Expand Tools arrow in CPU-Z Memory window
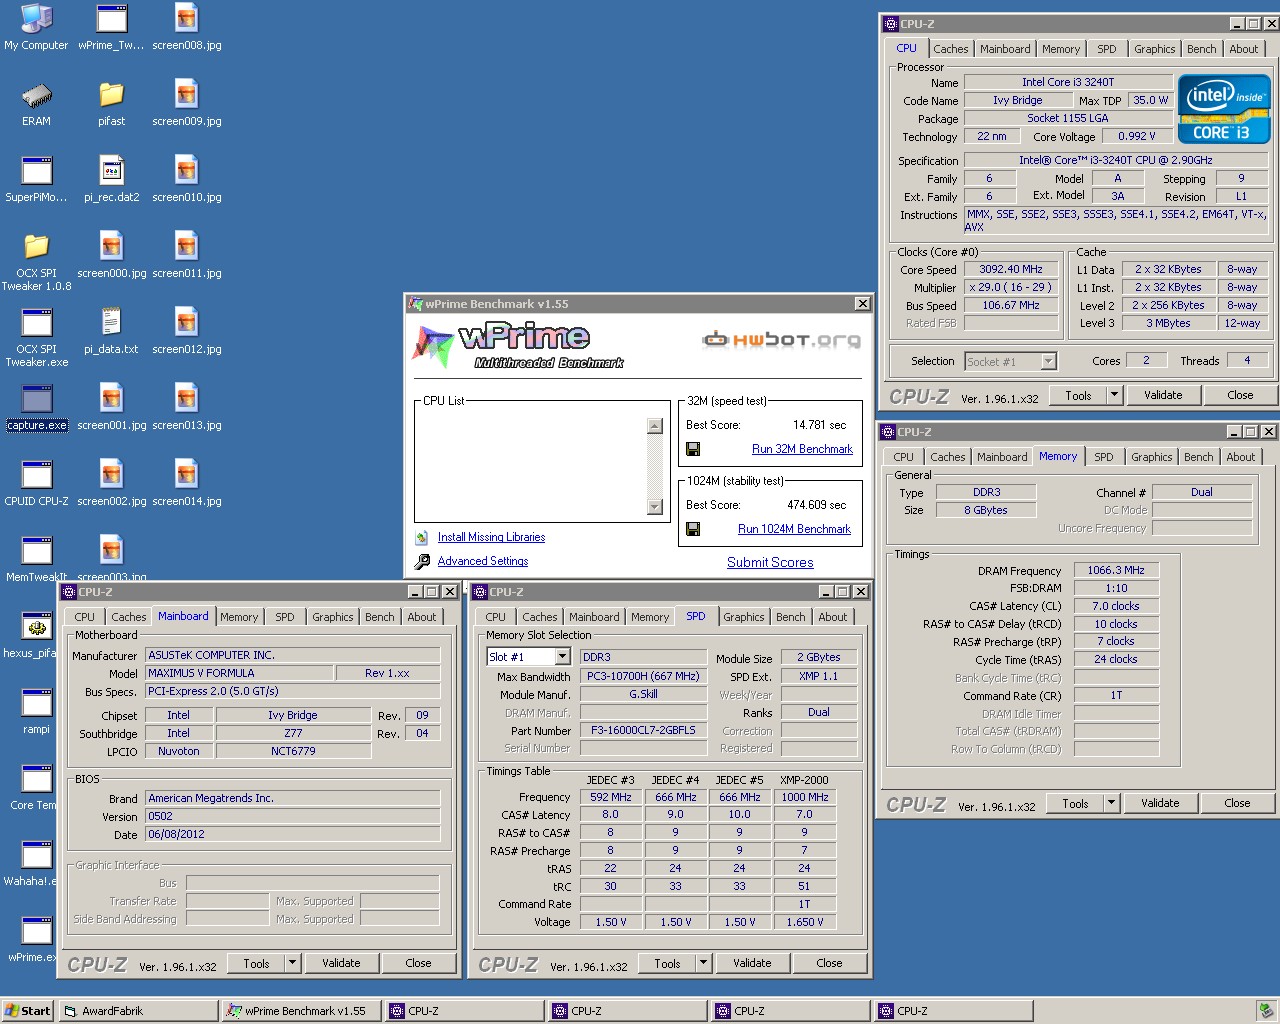This screenshot has width=1280, height=1024. [1111, 803]
